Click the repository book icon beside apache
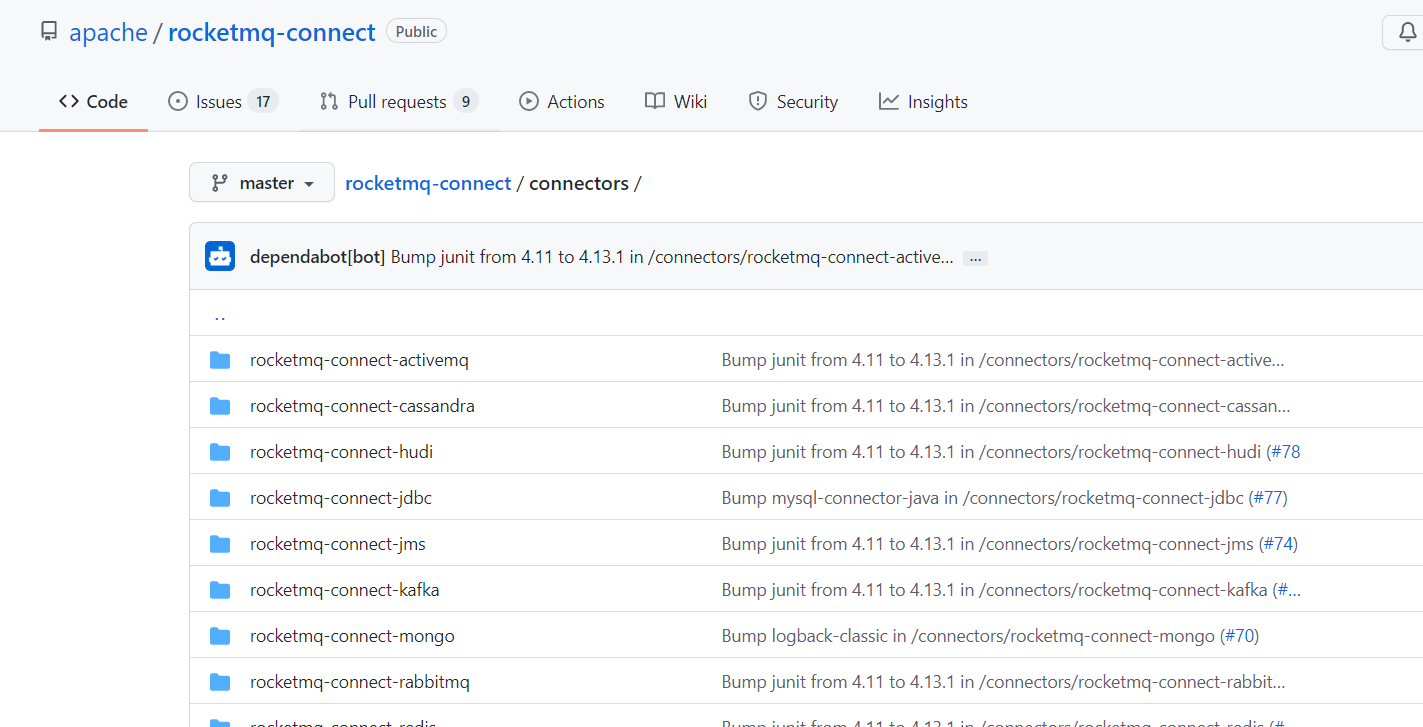This screenshot has width=1423, height=727. tap(49, 32)
